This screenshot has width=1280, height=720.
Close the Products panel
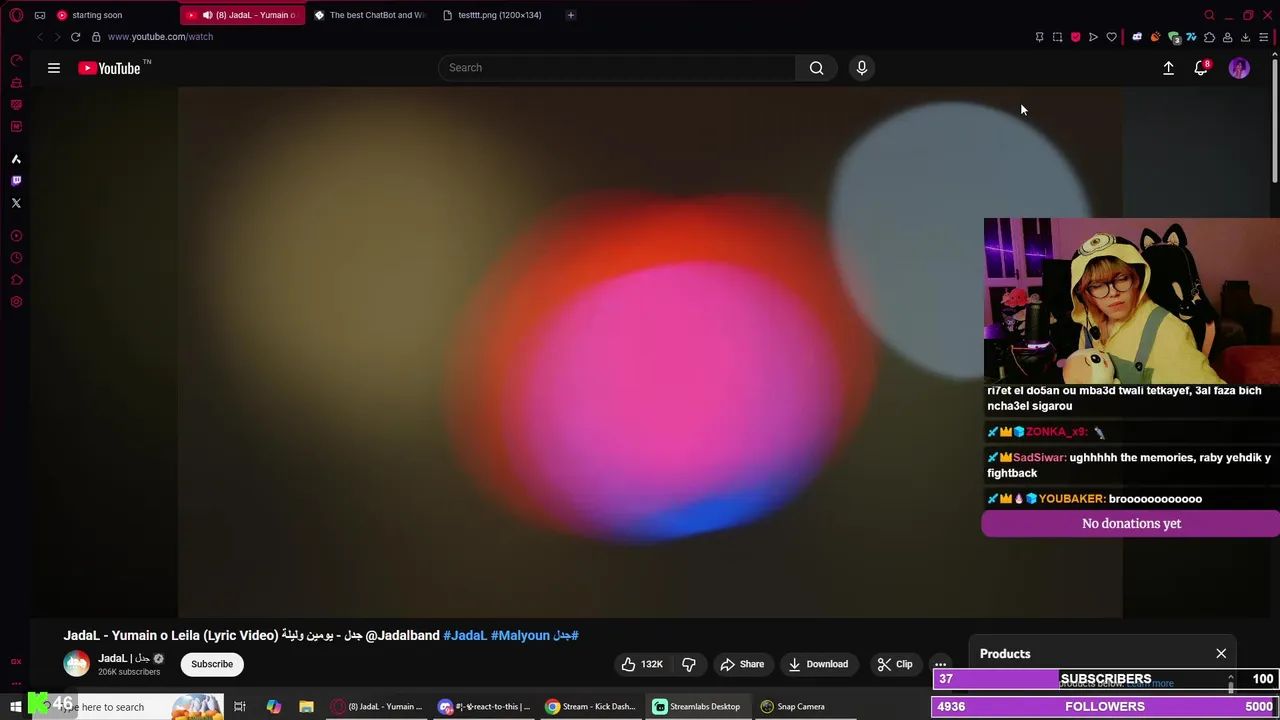pos(1221,654)
